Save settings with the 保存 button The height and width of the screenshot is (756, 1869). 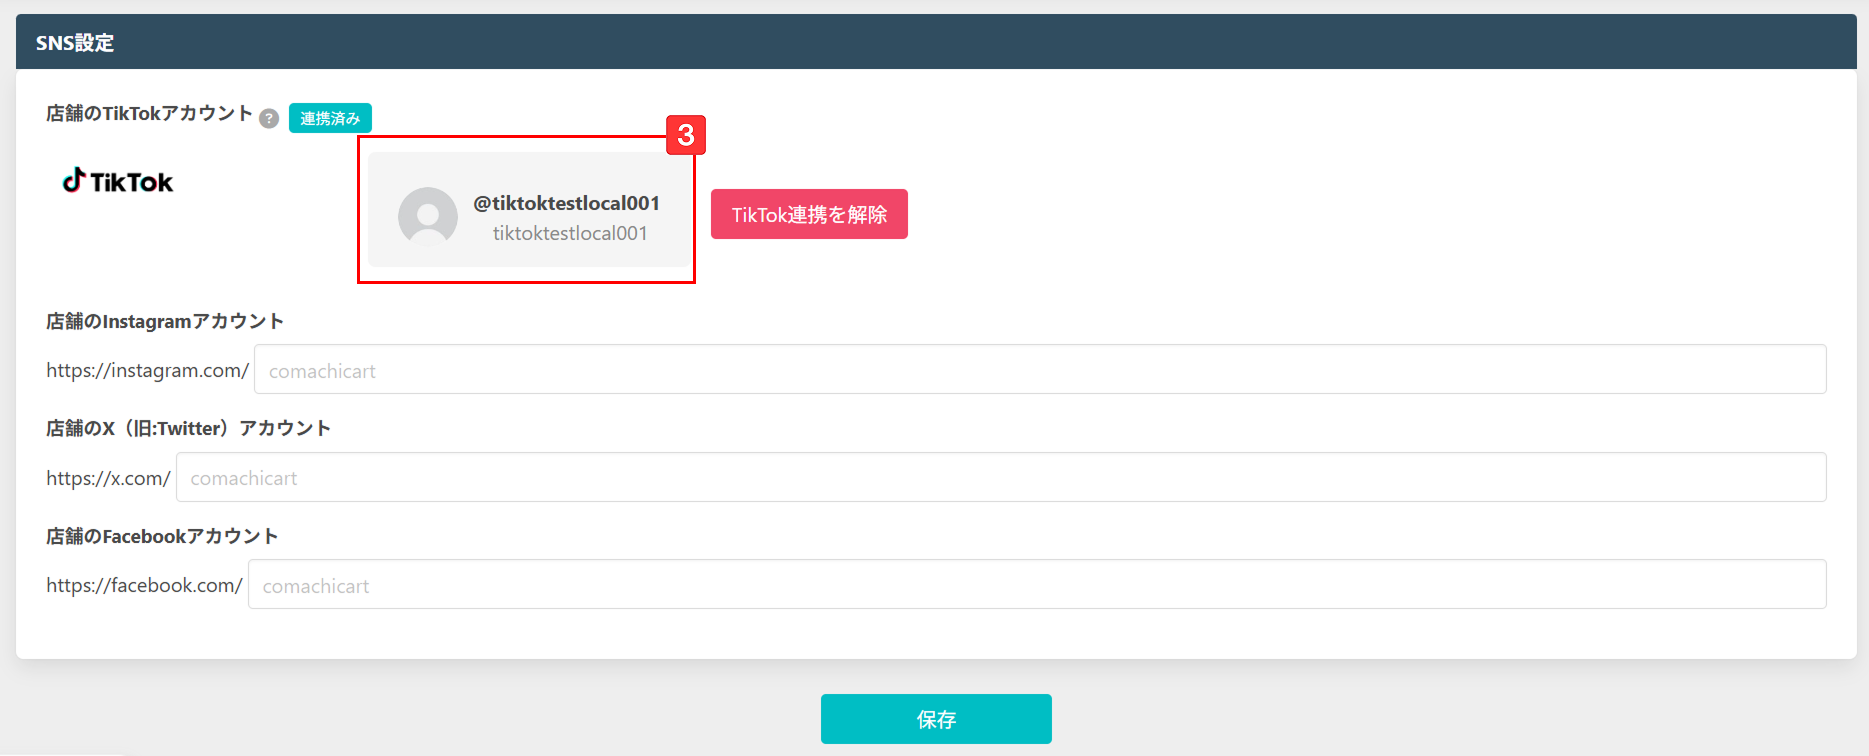pos(936,719)
